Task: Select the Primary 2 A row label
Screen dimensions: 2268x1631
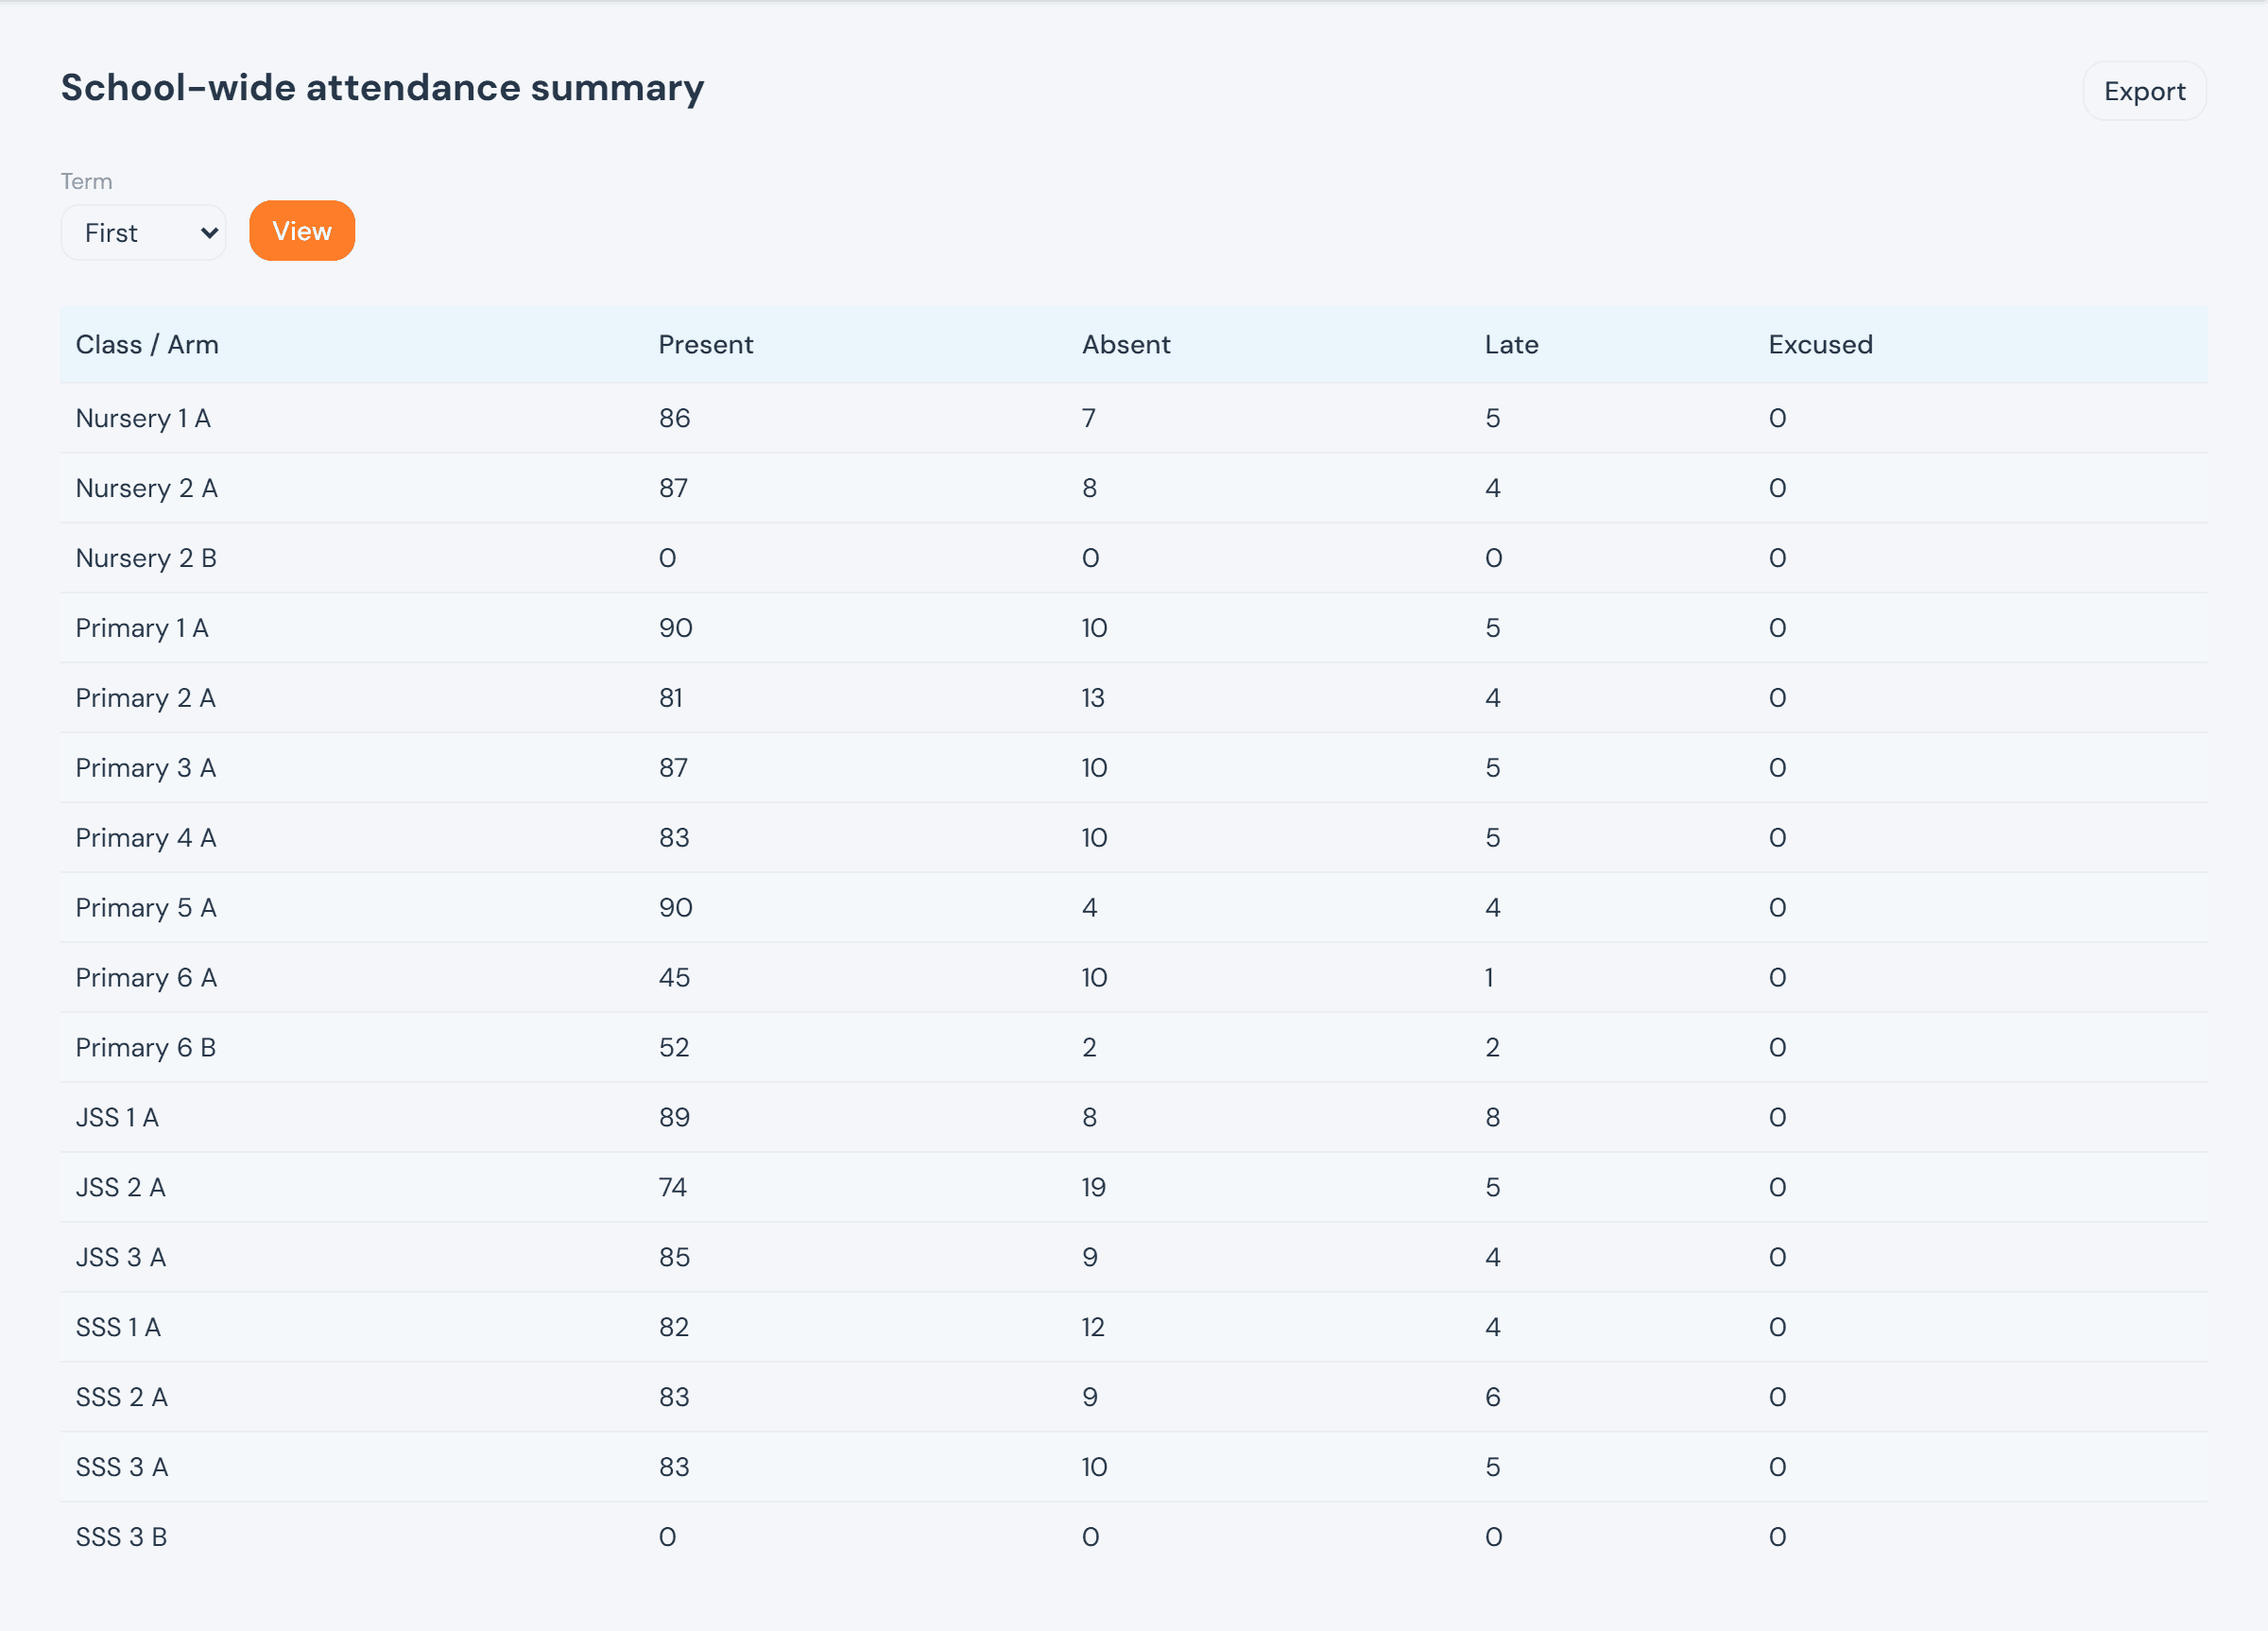Action: (x=146, y=698)
